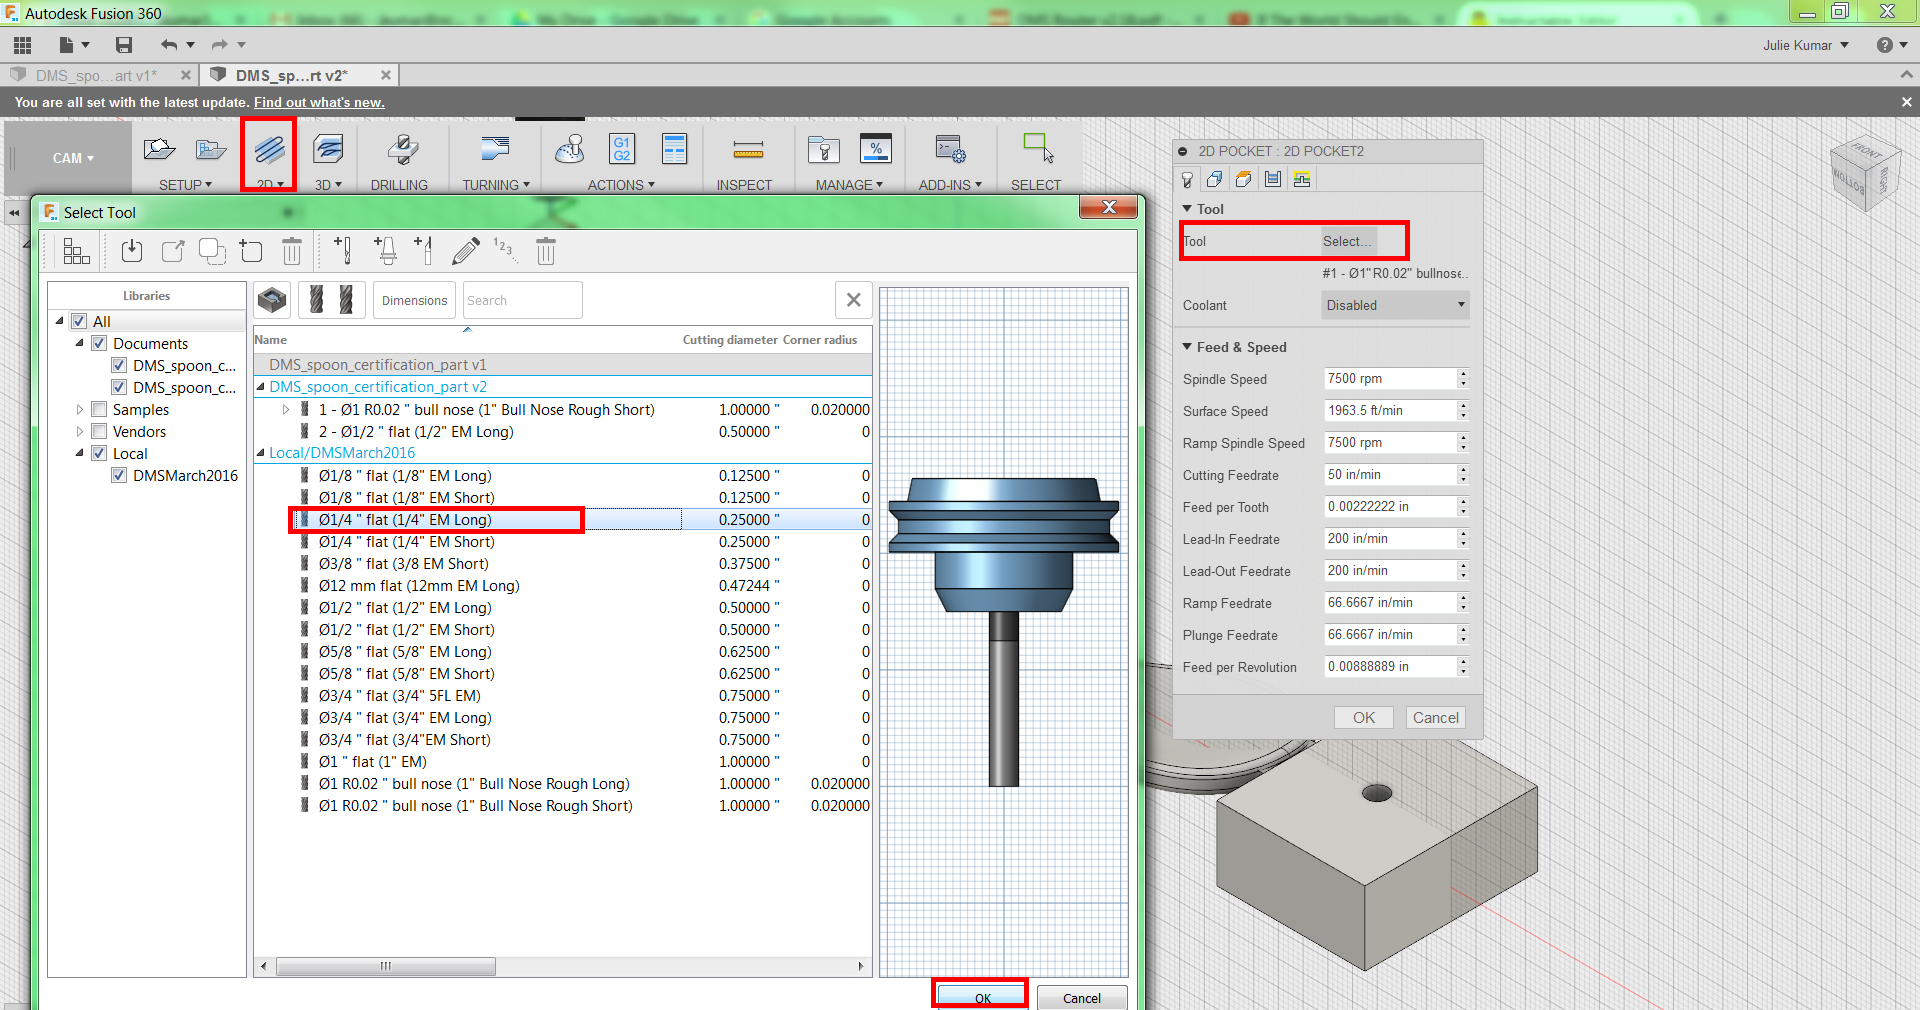Click Cancel in the 2D Pocket panel
Viewport: 1920px width, 1010px height.
[1436, 717]
